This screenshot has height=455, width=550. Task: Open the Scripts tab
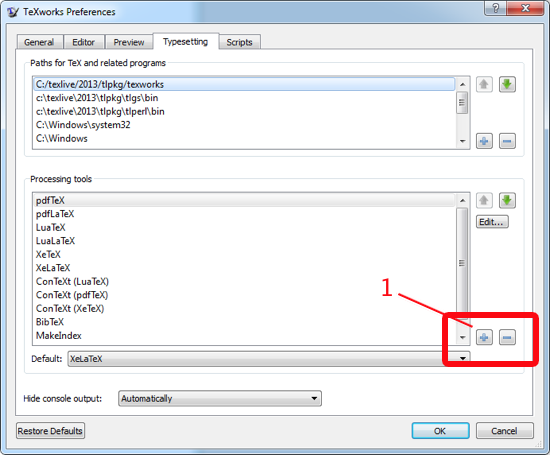(x=240, y=42)
